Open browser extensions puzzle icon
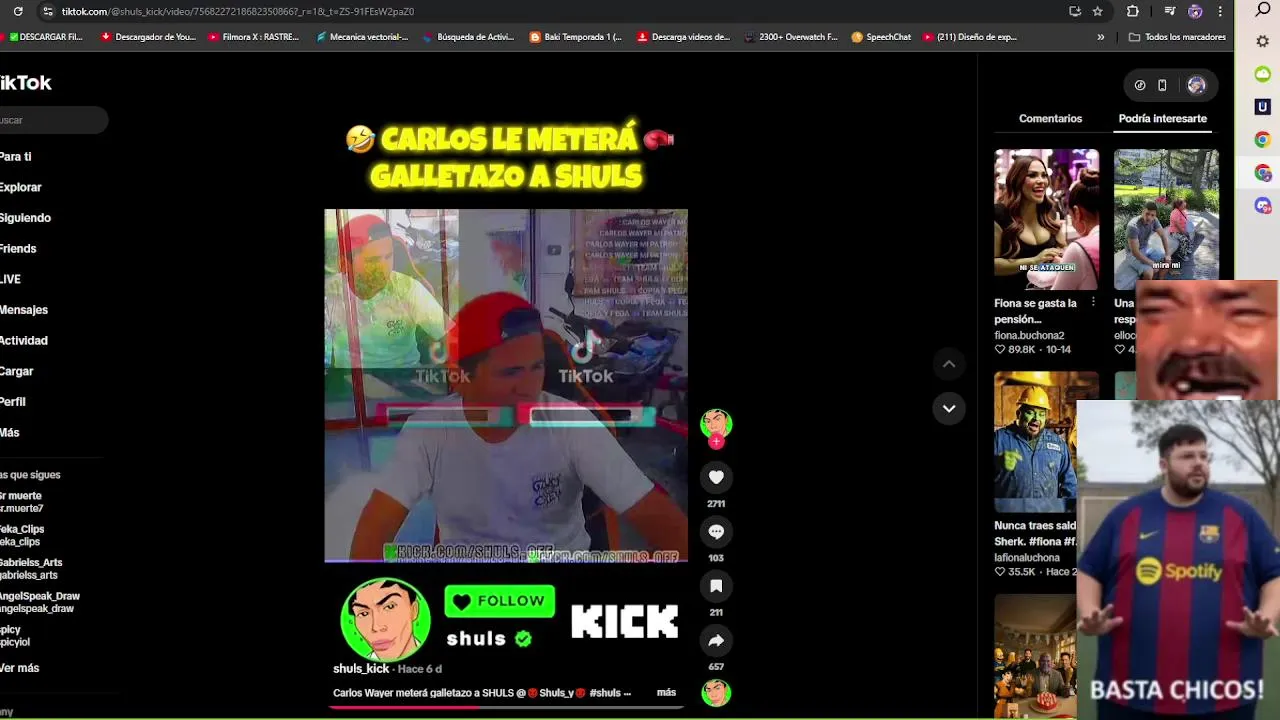Image resolution: width=1280 pixels, height=720 pixels. pos(1133,11)
